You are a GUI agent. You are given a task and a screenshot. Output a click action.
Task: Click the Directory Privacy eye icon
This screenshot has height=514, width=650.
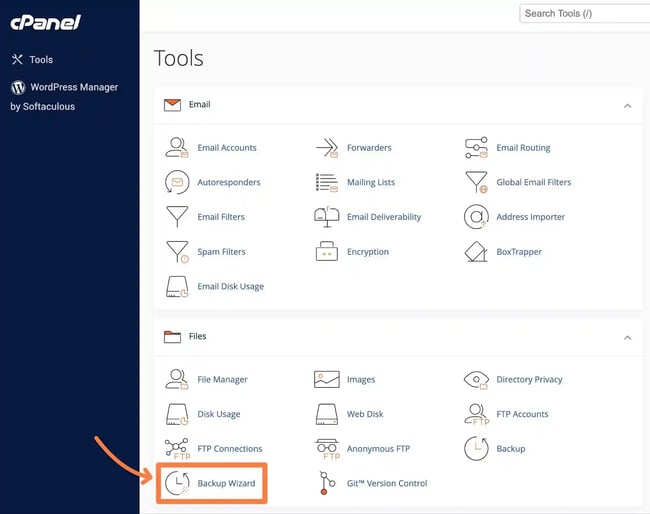pyautogui.click(x=476, y=380)
